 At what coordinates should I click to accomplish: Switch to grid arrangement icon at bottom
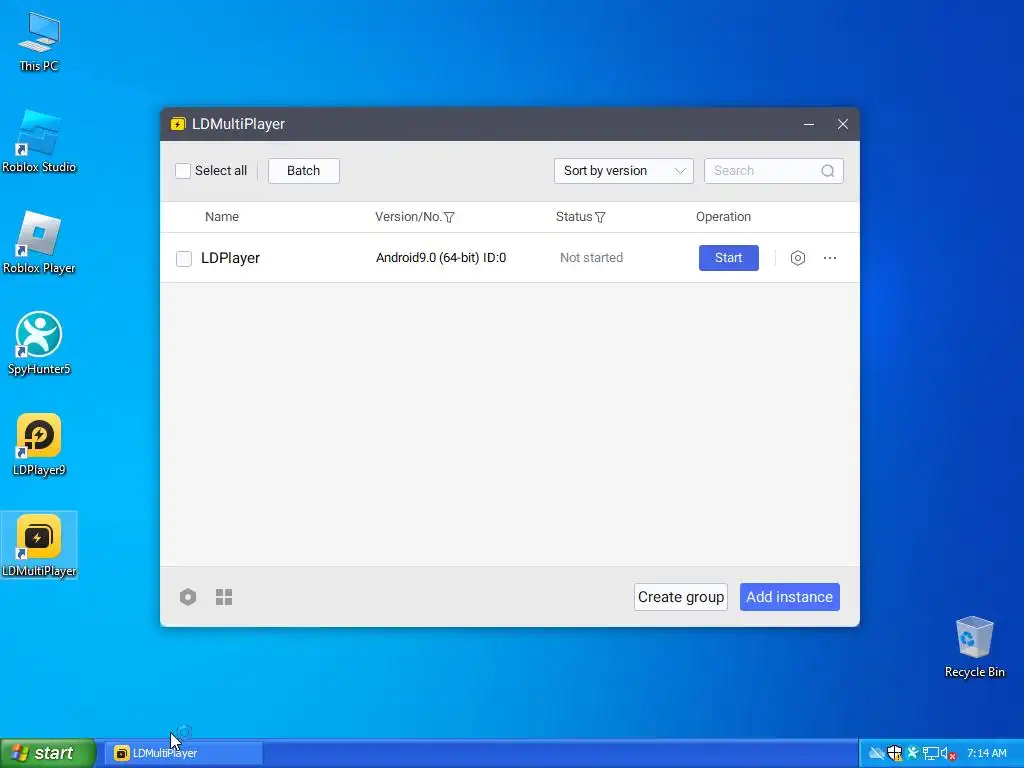coord(224,597)
